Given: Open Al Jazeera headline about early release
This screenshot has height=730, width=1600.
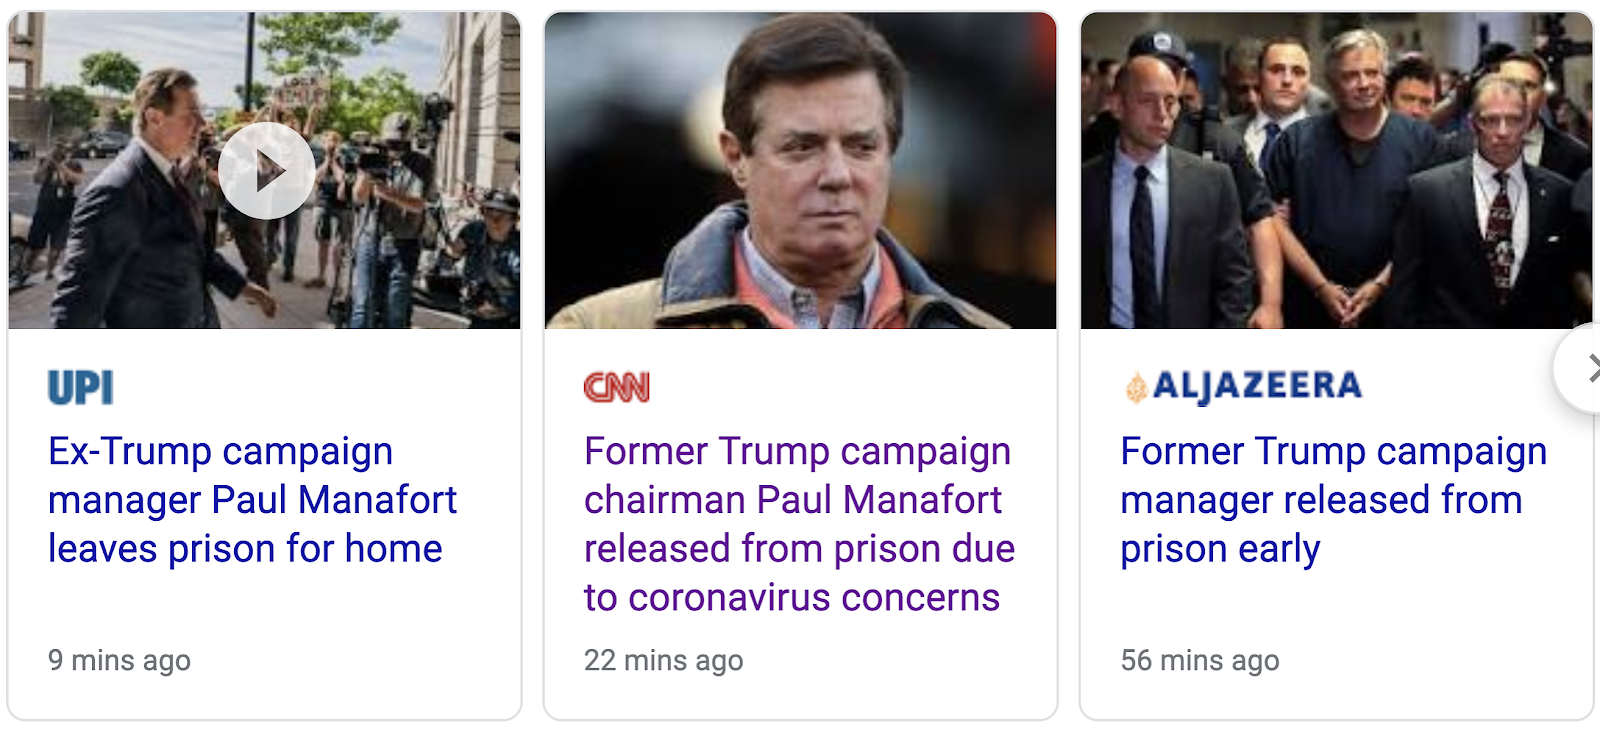Looking at the screenshot, I should pyautogui.click(x=1332, y=499).
